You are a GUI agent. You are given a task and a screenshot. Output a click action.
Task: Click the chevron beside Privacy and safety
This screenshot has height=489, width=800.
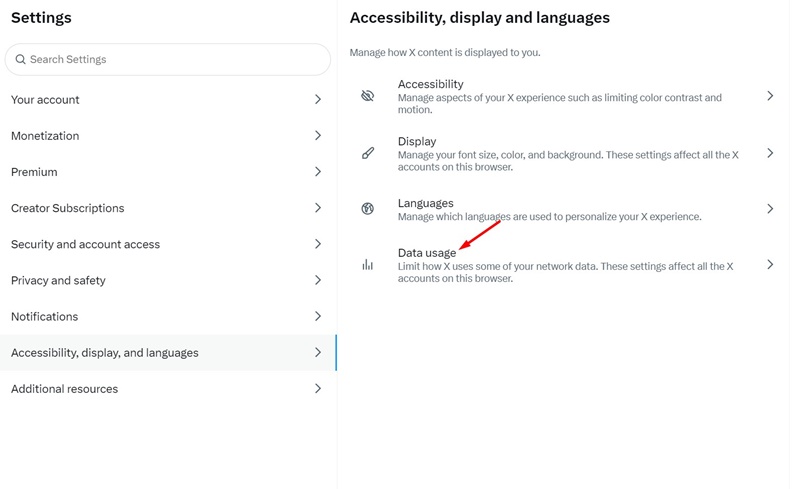pyautogui.click(x=318, y=280)
